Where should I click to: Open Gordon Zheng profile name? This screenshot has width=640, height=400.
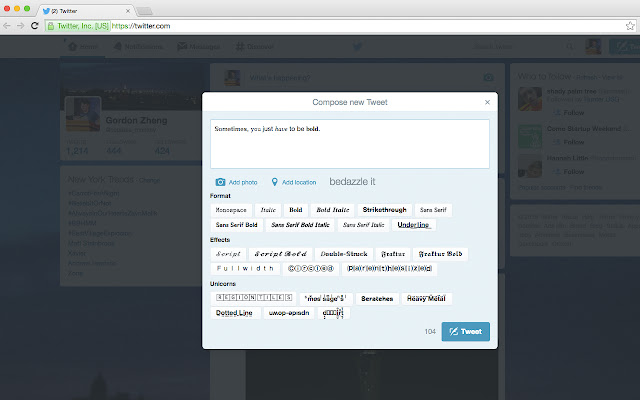136,120
